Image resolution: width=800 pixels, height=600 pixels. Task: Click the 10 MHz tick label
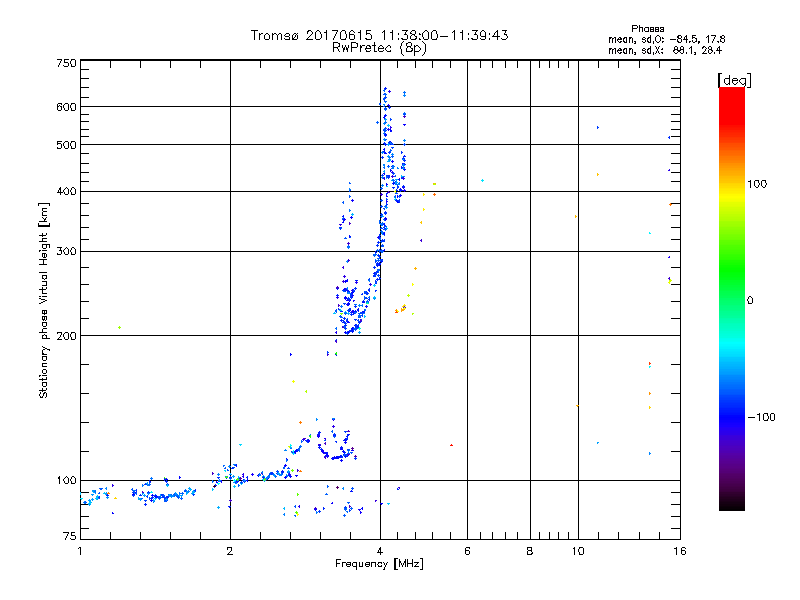coord(578,551)
